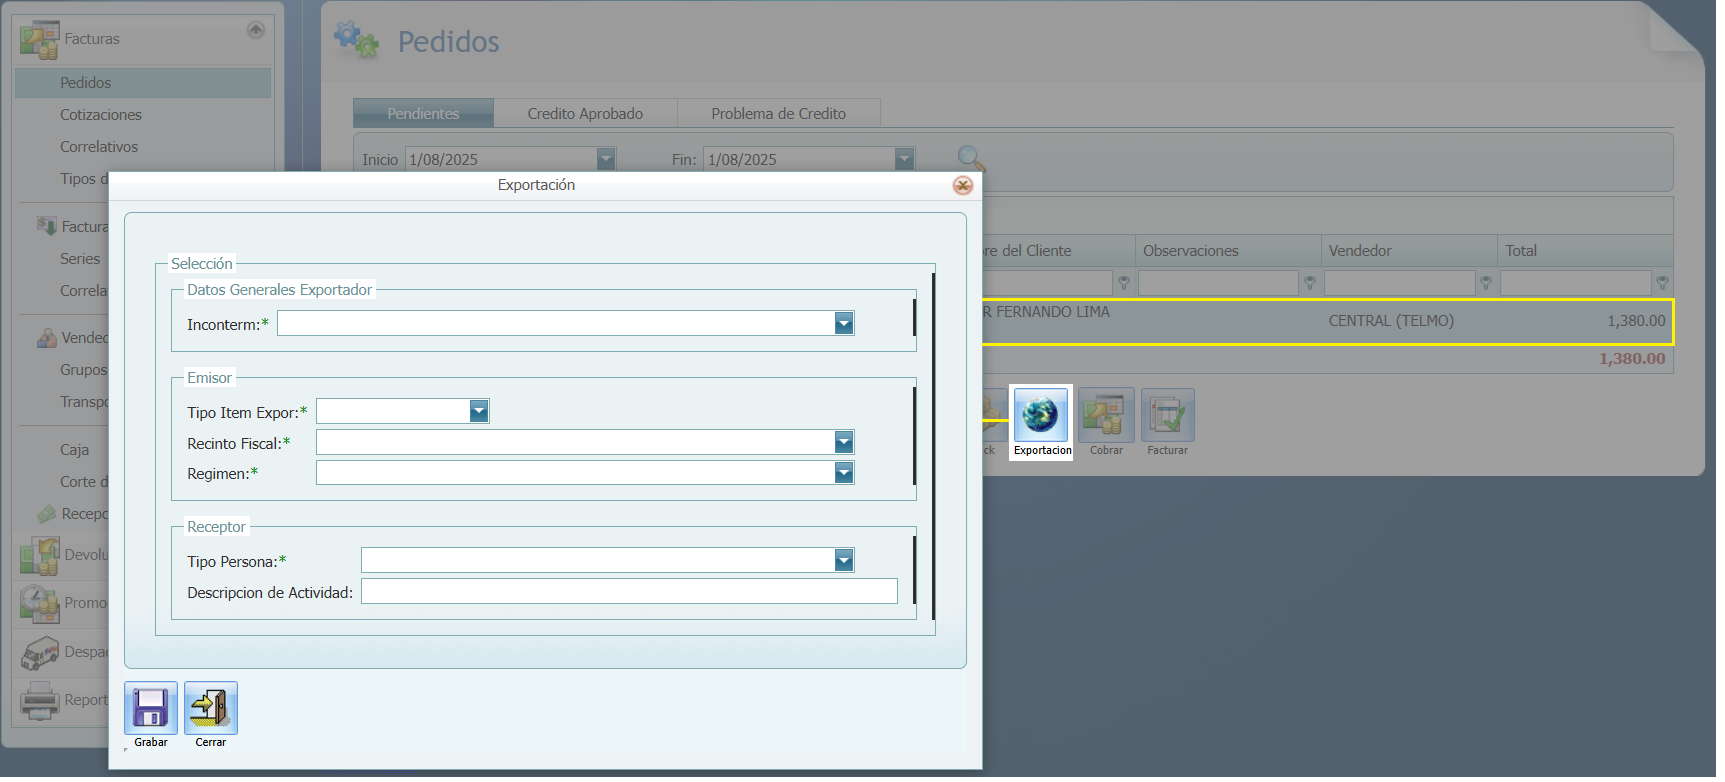
Task: Open the Inconterm dropdown
Action: click(x=844, y=323)
